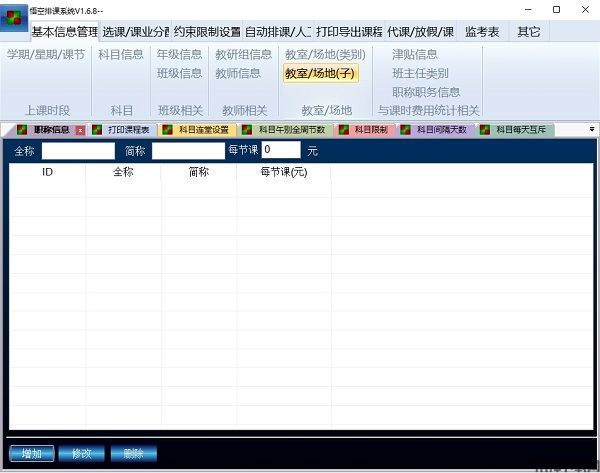The height and width of the screenshot is (473, 600).
Task: Click the 删除 button
Action: [134, 454]
